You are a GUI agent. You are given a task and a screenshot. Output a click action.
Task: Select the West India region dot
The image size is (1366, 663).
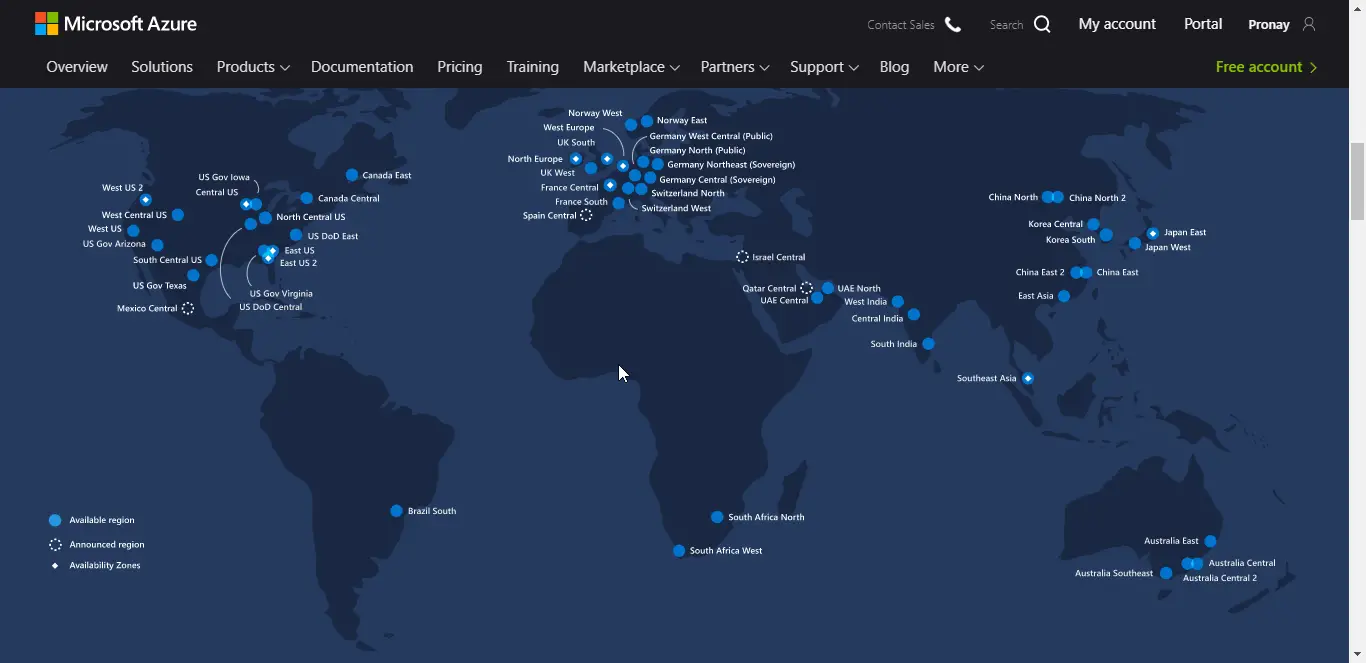898,302
